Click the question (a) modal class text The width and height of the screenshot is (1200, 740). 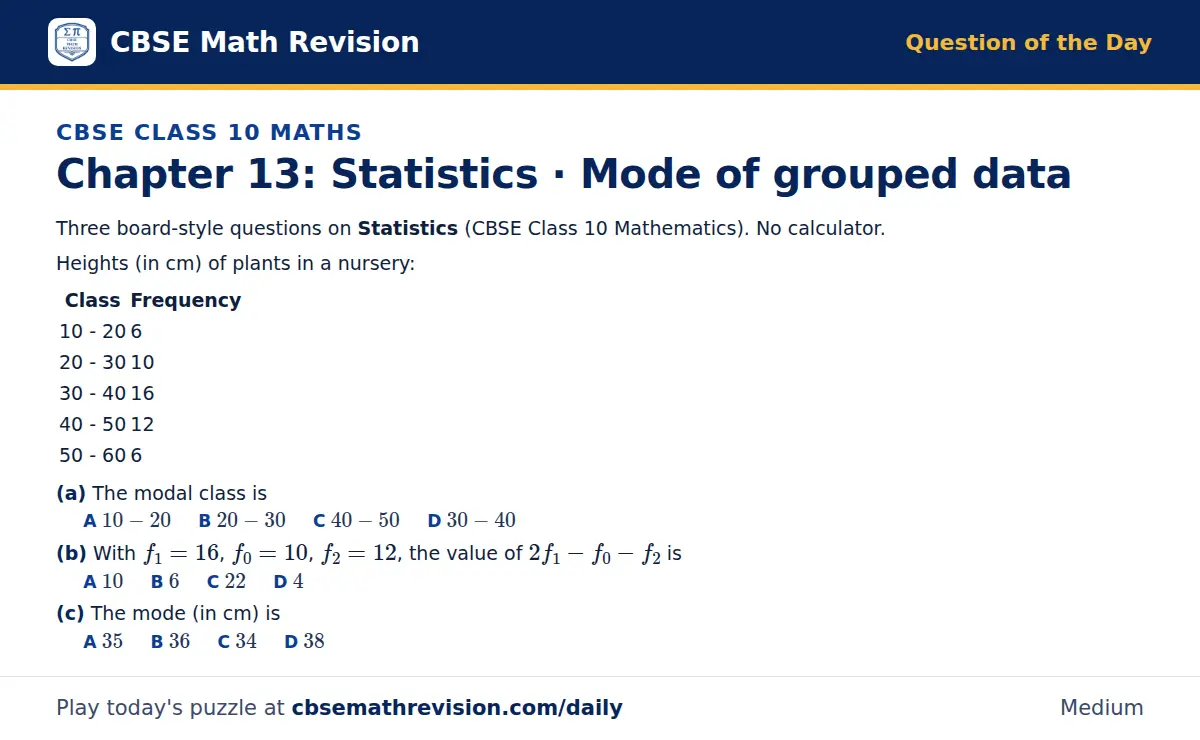(161, 493)
